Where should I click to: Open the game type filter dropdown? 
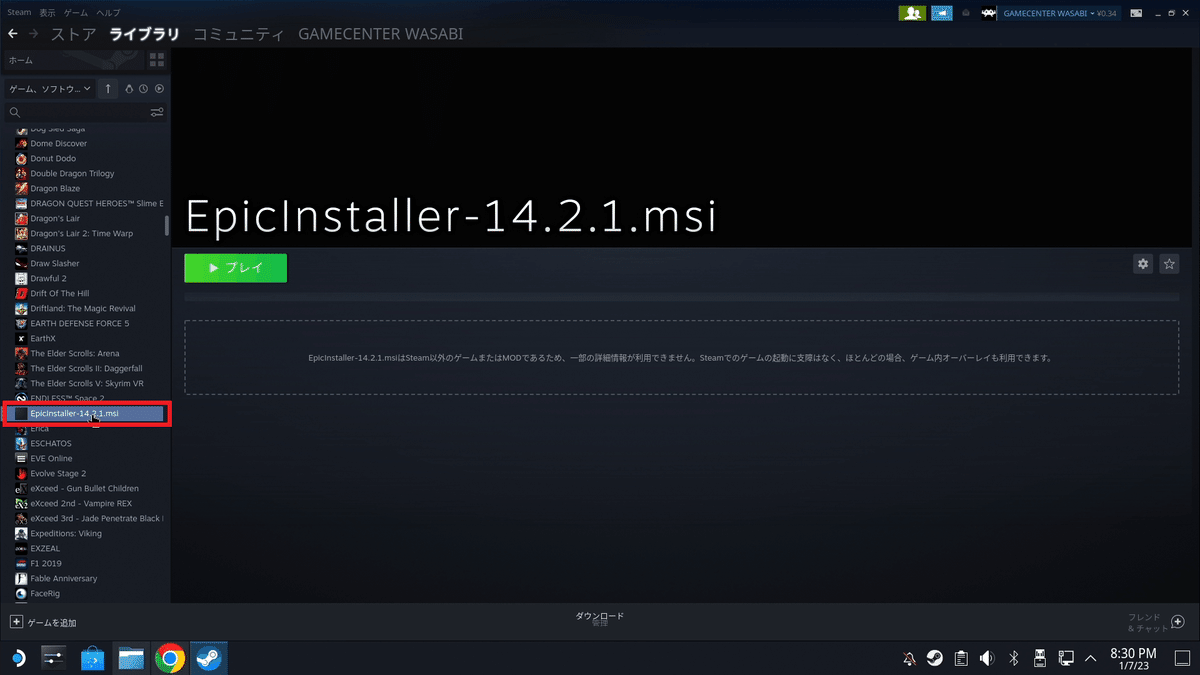(x=50, y=89)
